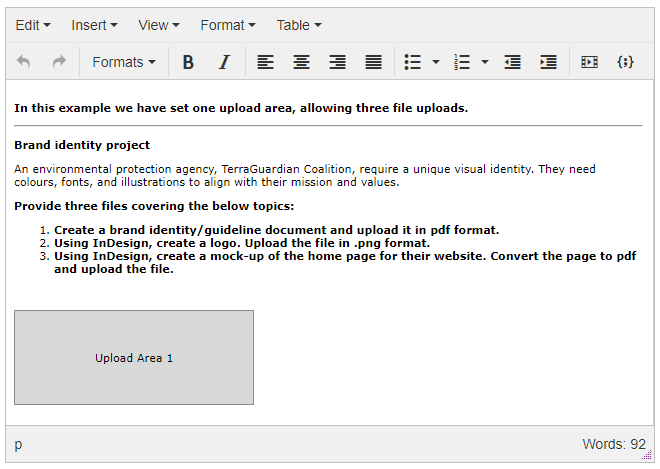Expand numbered list style options arrow
The height and width of the screenshot is (469, 660).
point(485,62)
